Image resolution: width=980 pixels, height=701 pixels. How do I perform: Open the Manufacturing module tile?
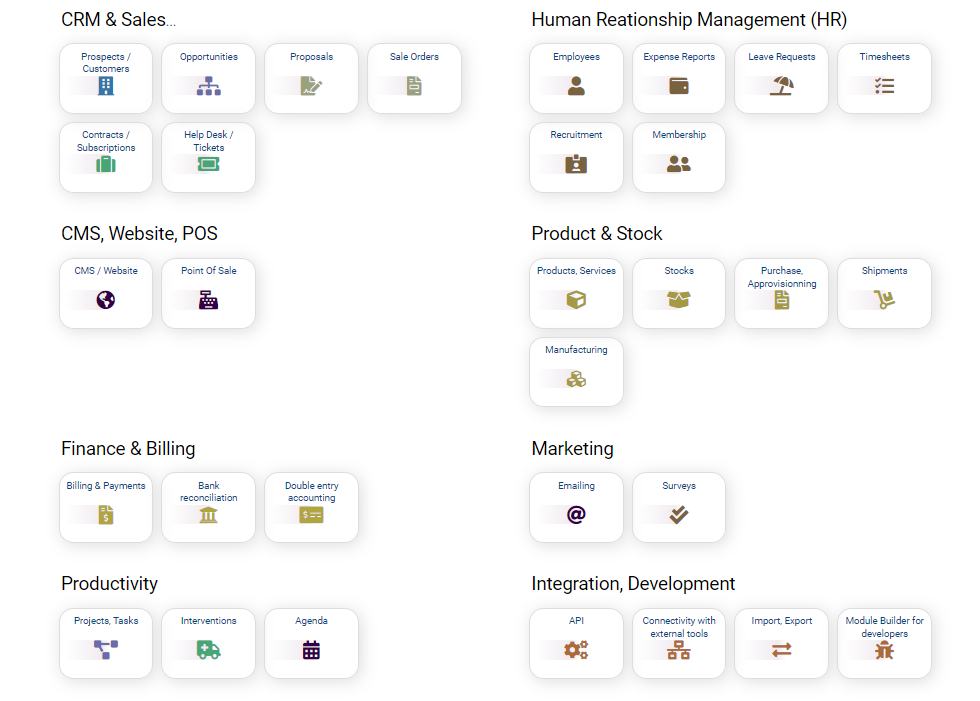pos(576,371)
